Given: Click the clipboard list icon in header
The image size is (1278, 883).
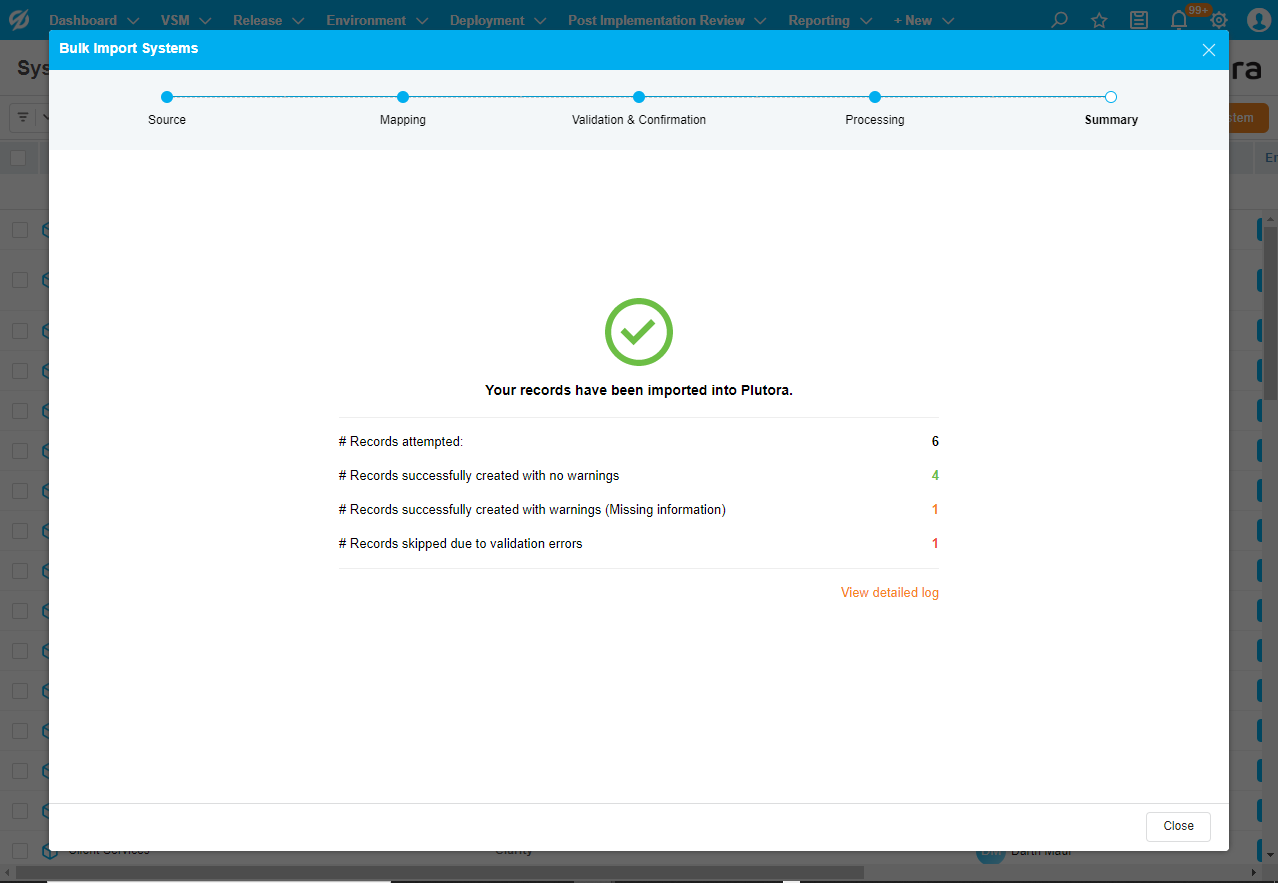Looking at the screenshot, I should 1139,20.
